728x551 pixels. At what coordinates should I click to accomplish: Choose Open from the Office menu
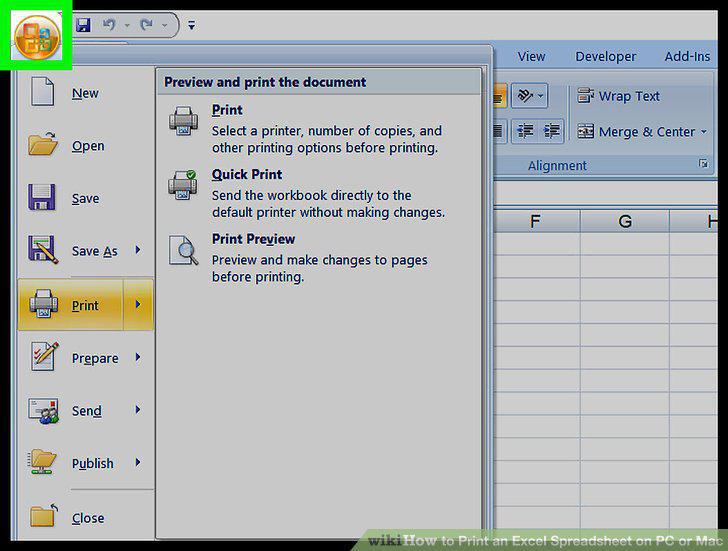point(86,146)
